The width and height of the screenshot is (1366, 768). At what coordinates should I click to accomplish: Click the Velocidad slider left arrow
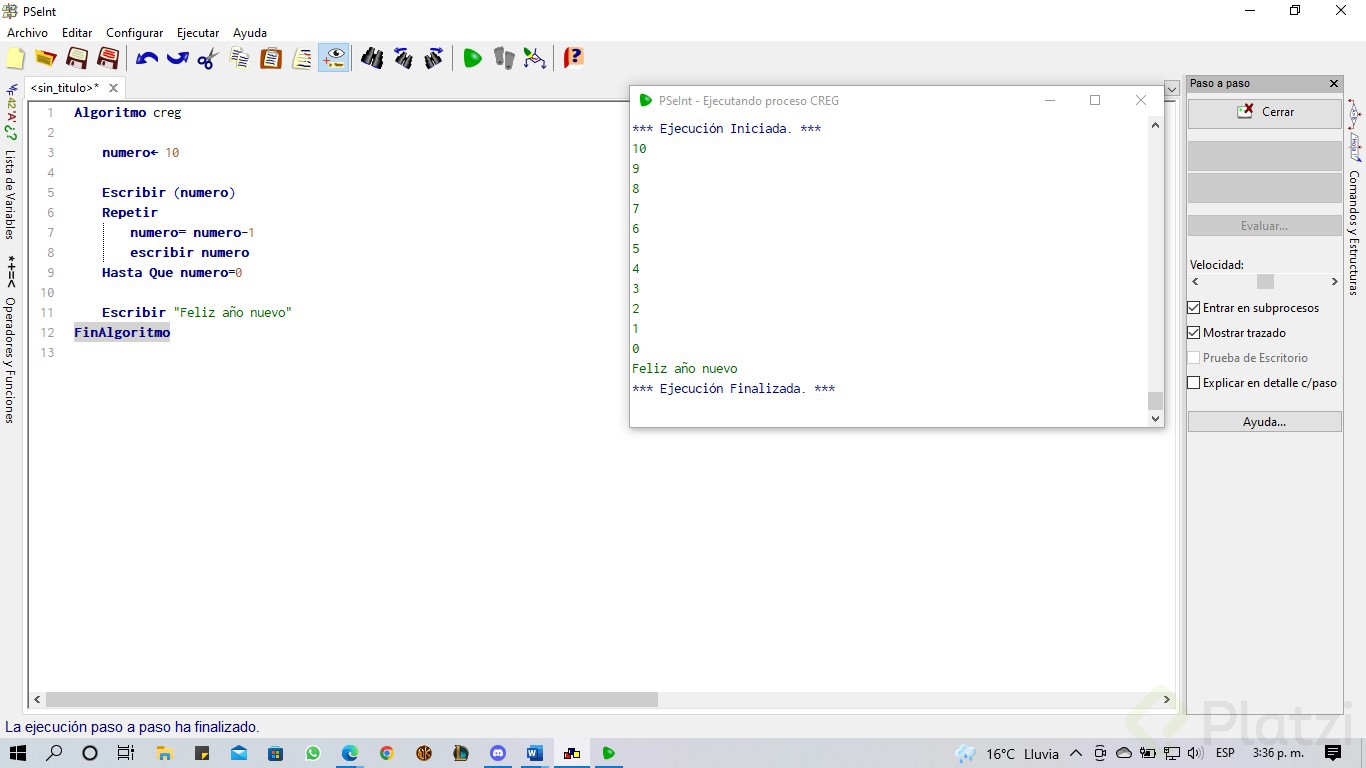pos(1196,282)
